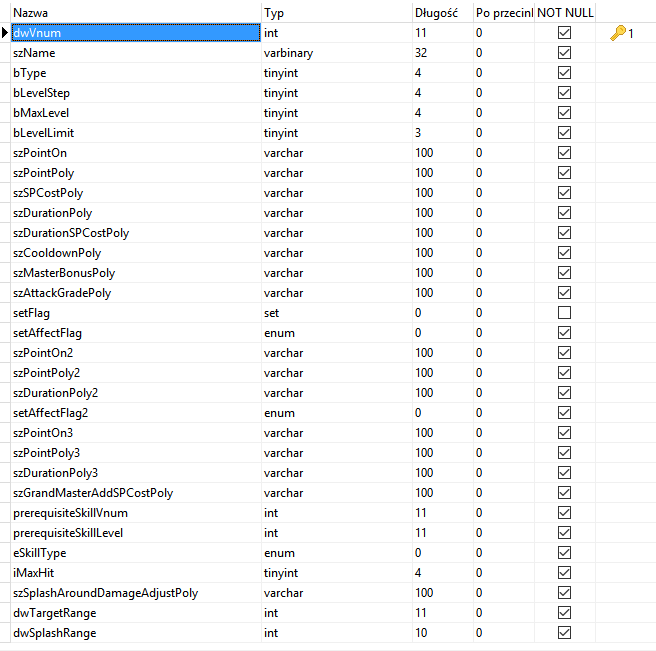656x651 pixels.
Task: Select the dwVnum name field
Action: 136,33
